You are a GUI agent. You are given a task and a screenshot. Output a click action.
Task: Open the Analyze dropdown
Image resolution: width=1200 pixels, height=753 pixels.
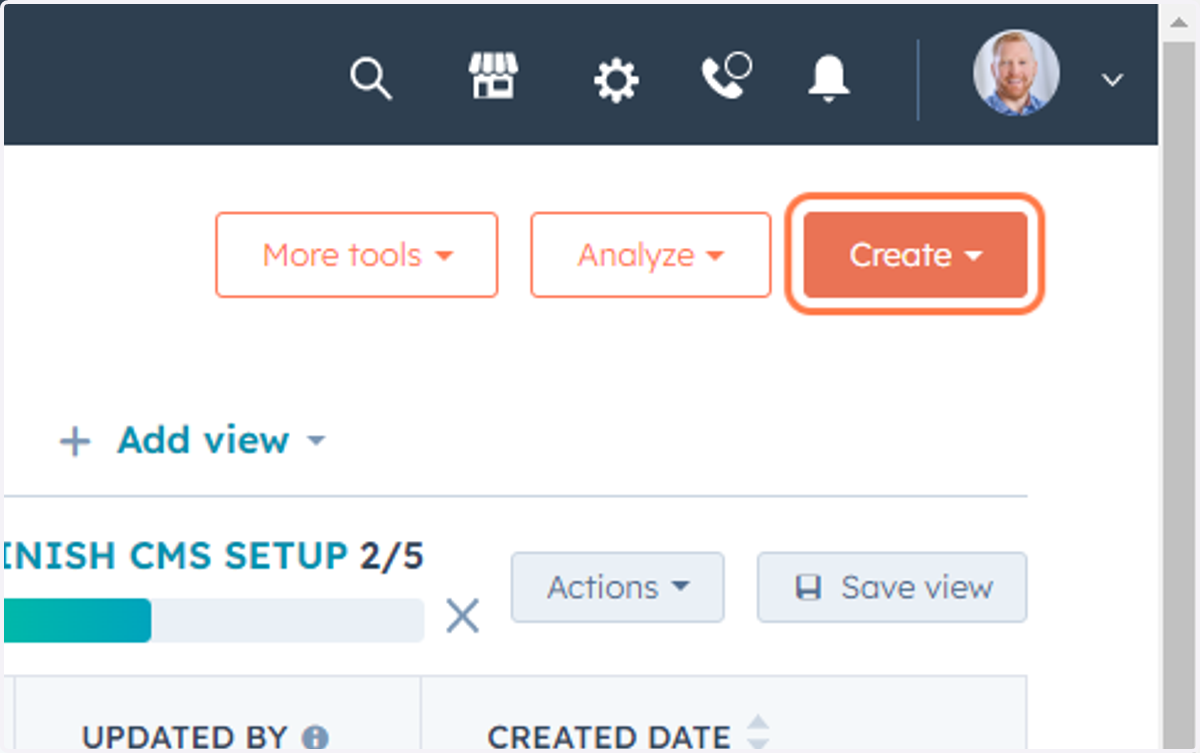pyautogui.click(x=651, y=255)
